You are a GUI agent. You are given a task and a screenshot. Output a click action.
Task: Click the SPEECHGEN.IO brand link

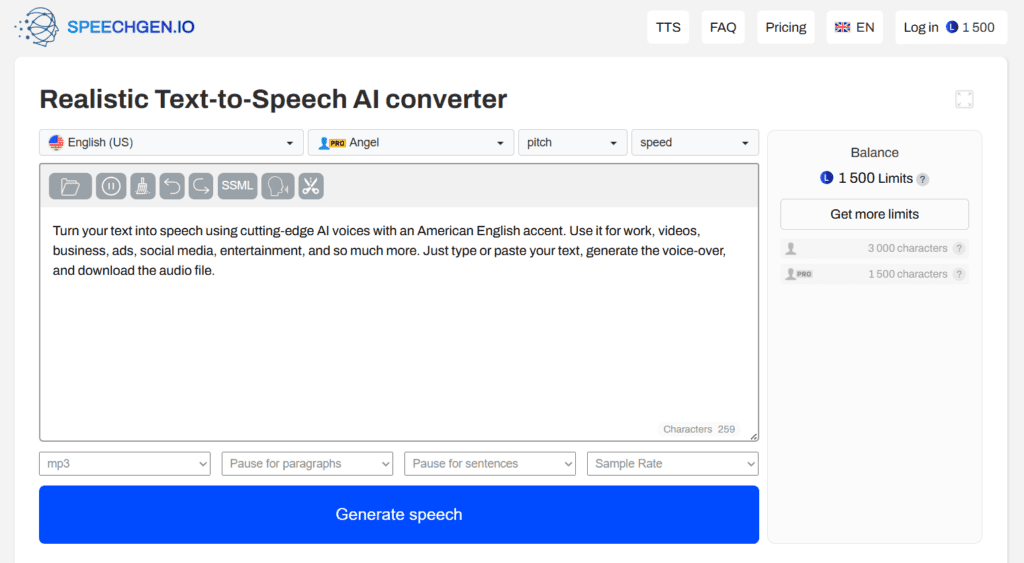(131, 27)
